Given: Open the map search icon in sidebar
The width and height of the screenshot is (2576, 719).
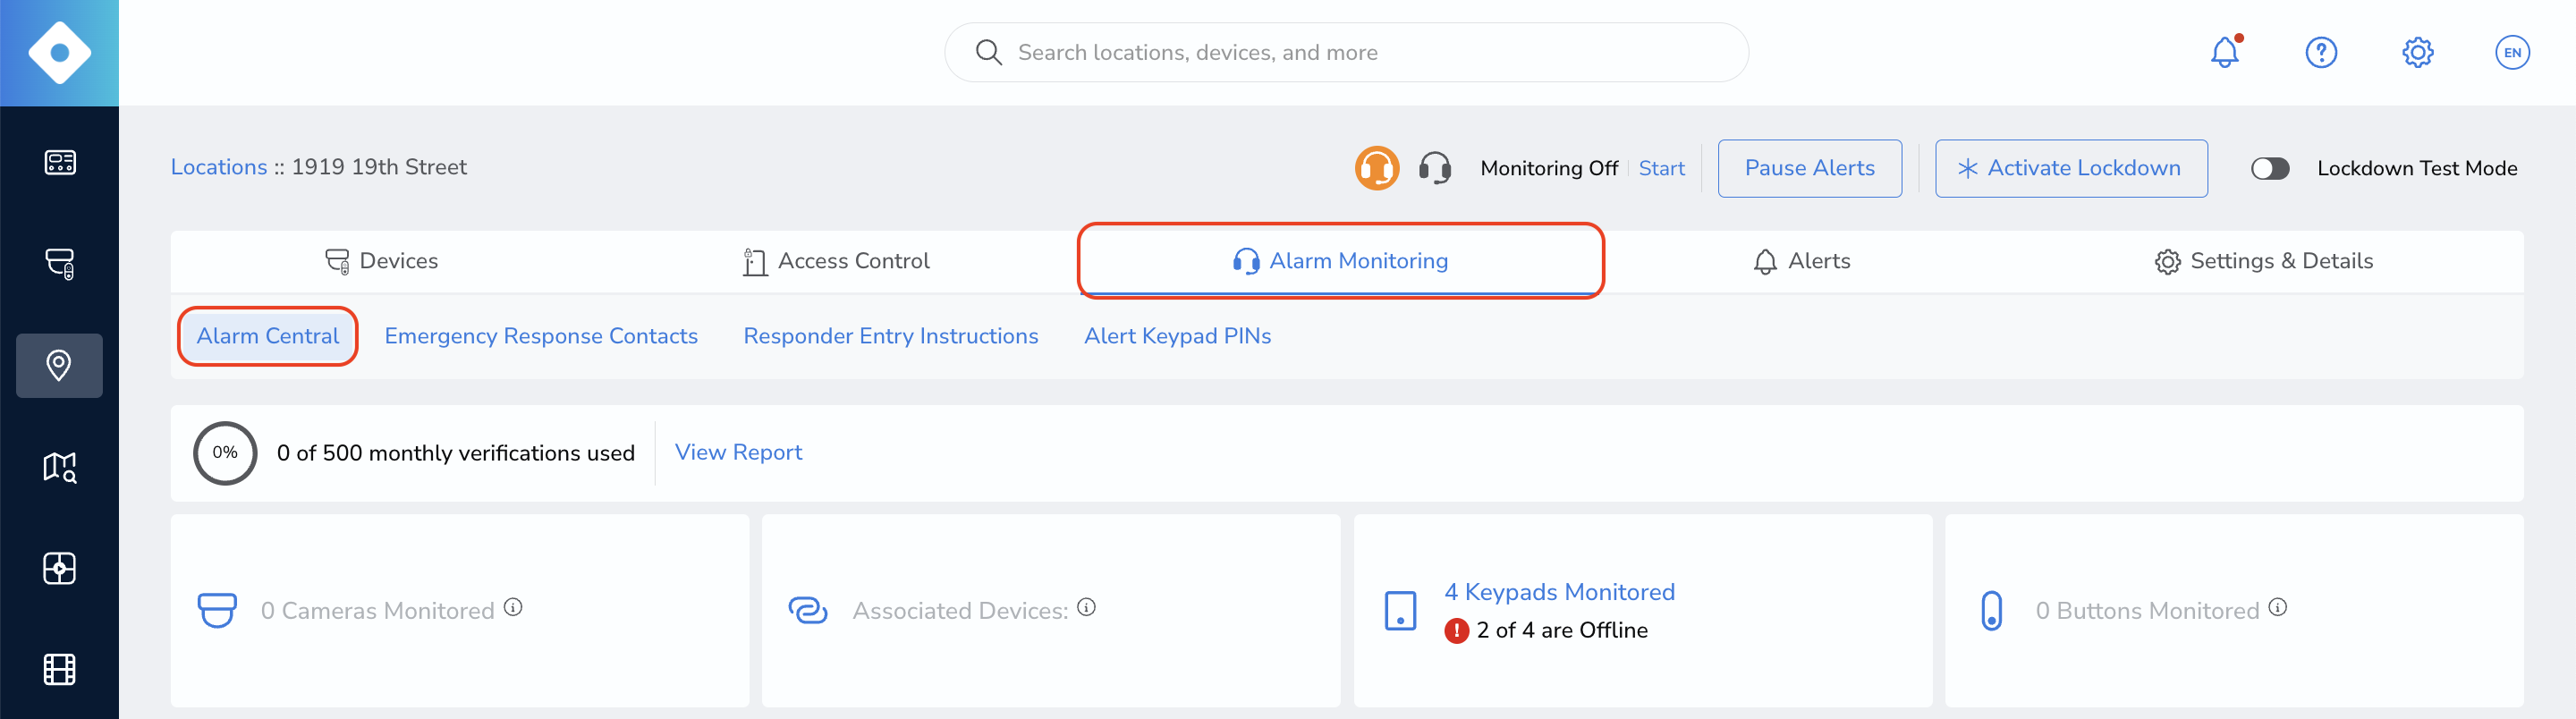Looking at the screenshot, I should point(59,467).
